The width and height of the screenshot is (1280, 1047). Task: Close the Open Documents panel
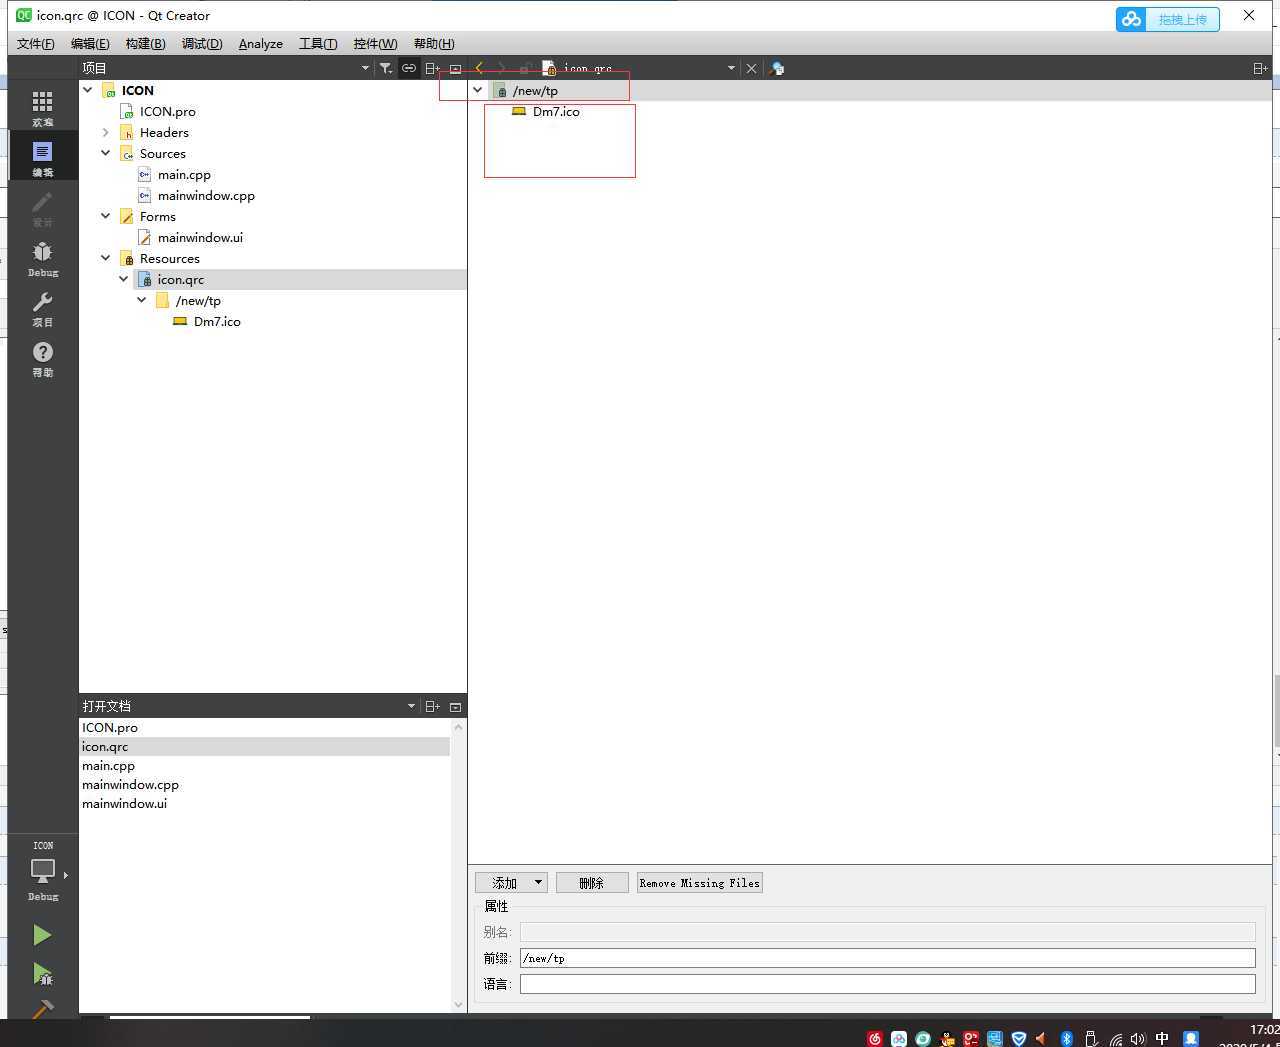(x=455, y=706)
